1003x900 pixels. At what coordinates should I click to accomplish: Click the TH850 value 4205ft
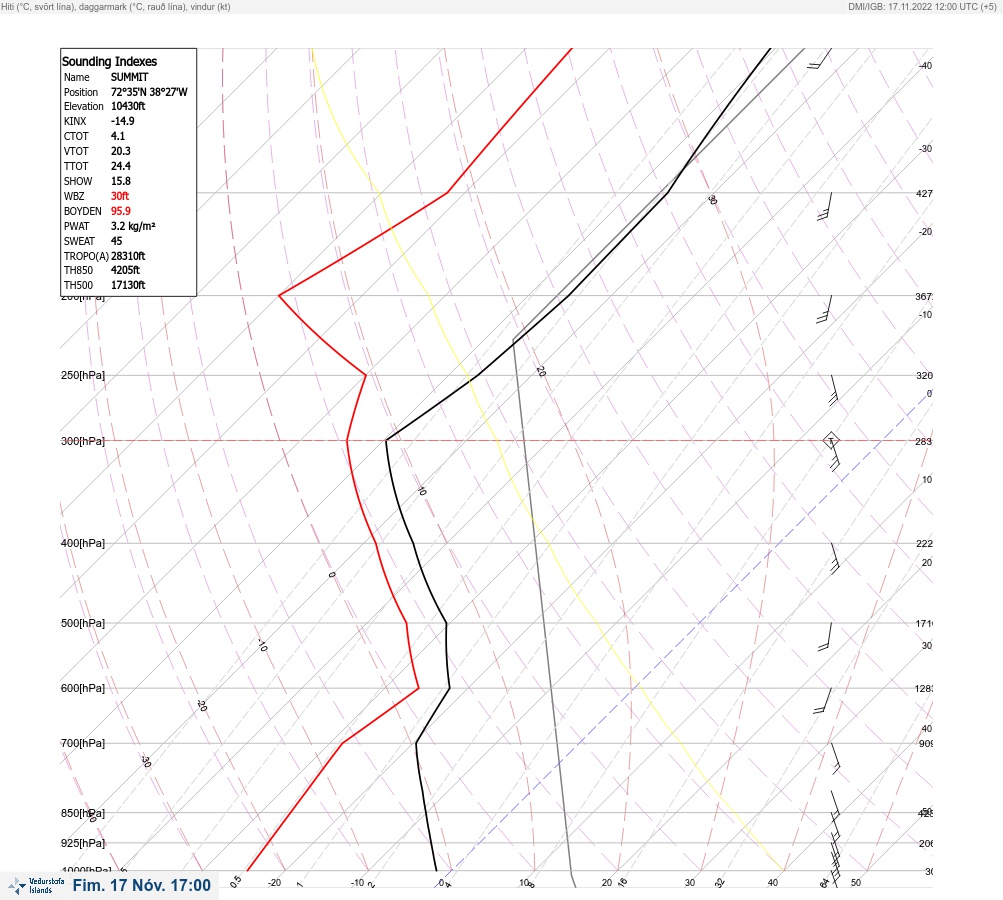click(125, 270)
